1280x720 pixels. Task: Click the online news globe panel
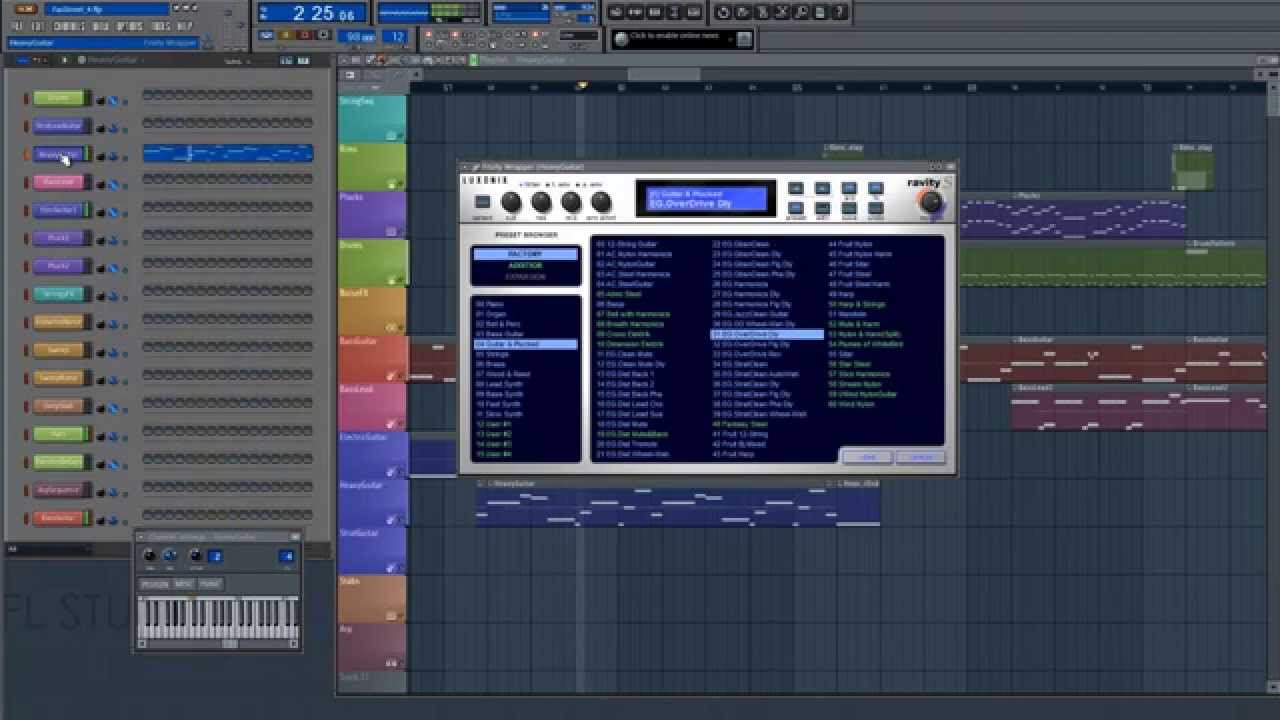point(682,38)
